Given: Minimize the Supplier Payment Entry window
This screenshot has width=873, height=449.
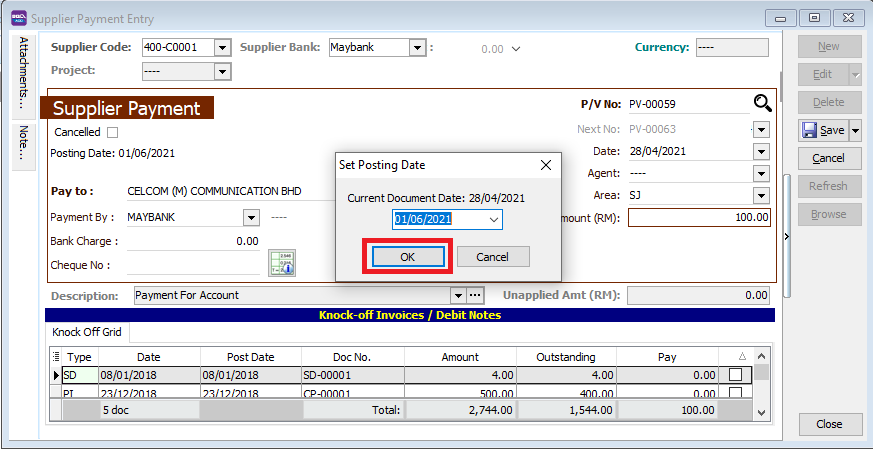Looking at the screenshot, I should 781,18.
